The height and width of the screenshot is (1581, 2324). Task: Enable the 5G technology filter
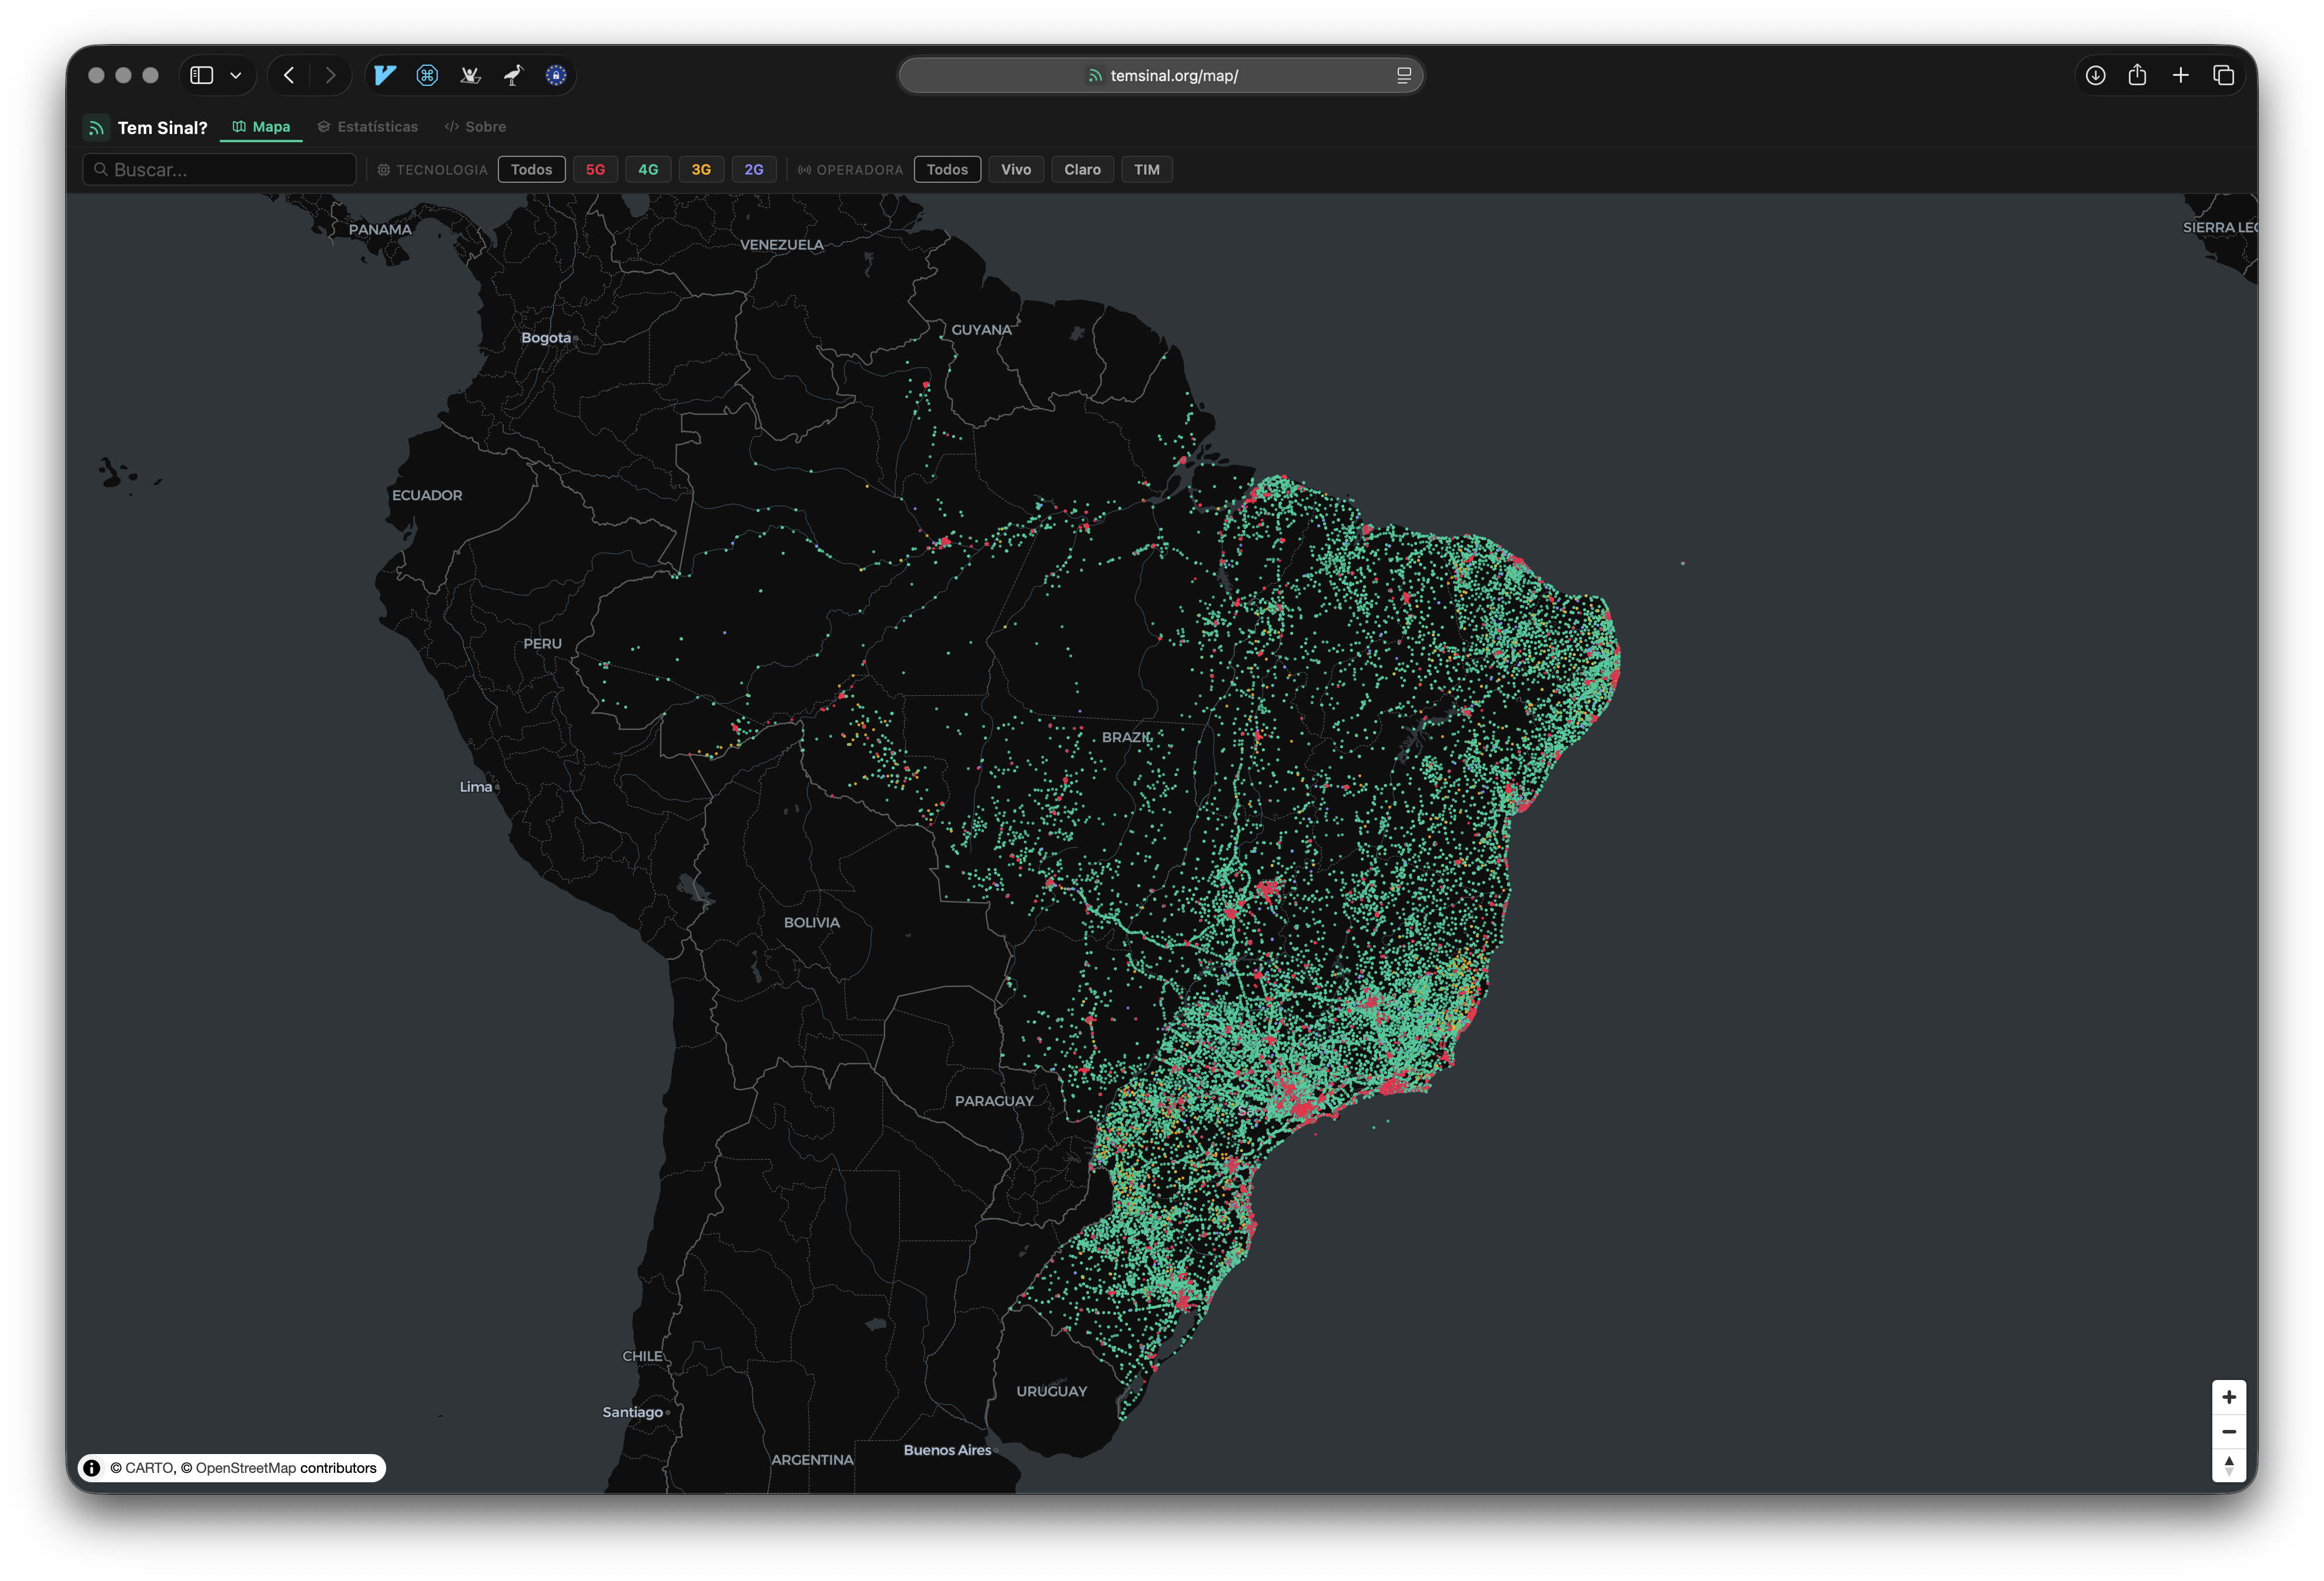pos(595,169)
